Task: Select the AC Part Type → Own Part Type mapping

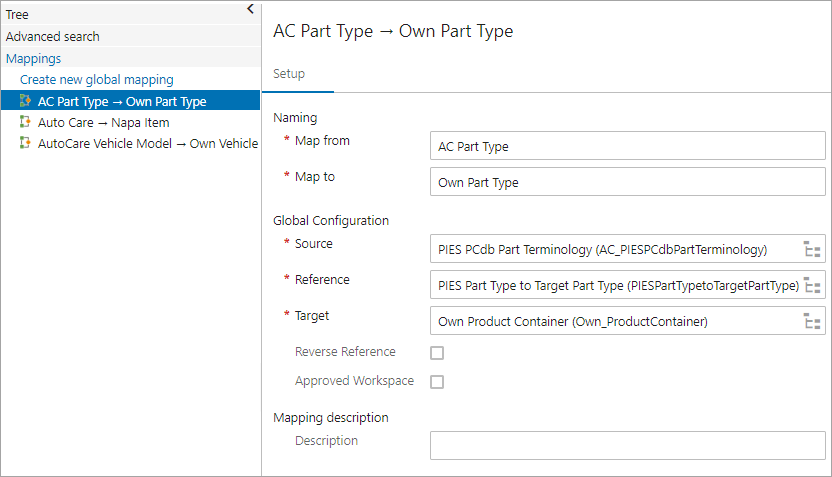Action: click(122, 101)
